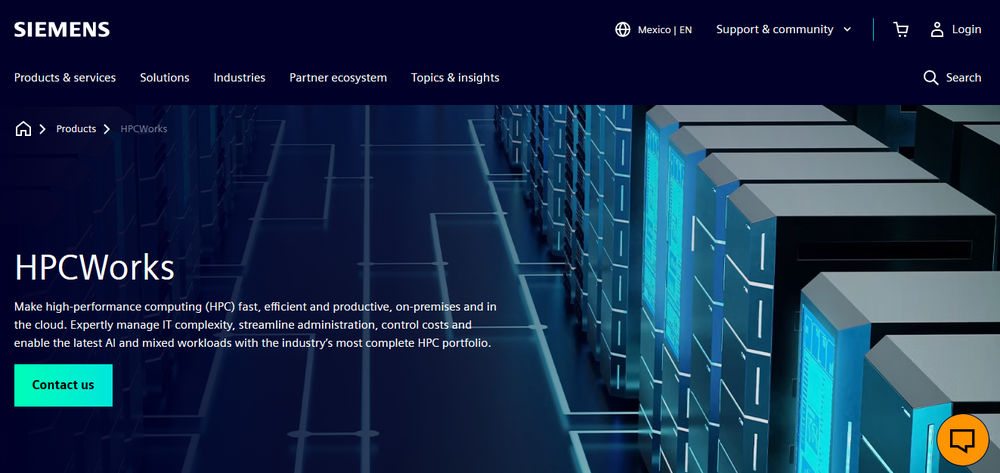Click the magnifying glass search icon

pos(930,78)
